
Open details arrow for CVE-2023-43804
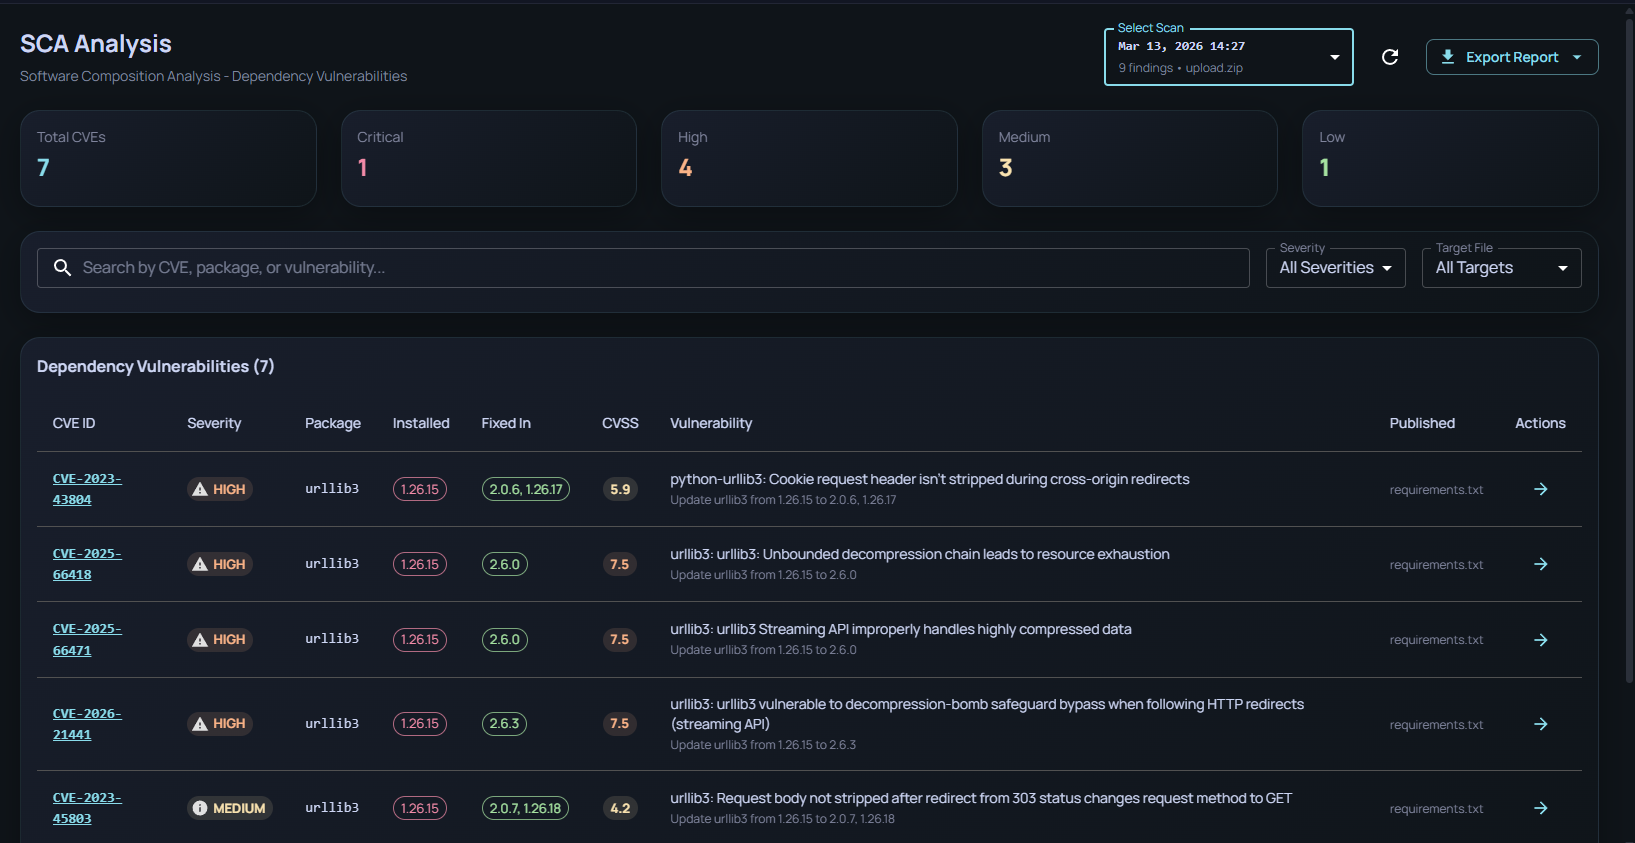coord(1540,489)
